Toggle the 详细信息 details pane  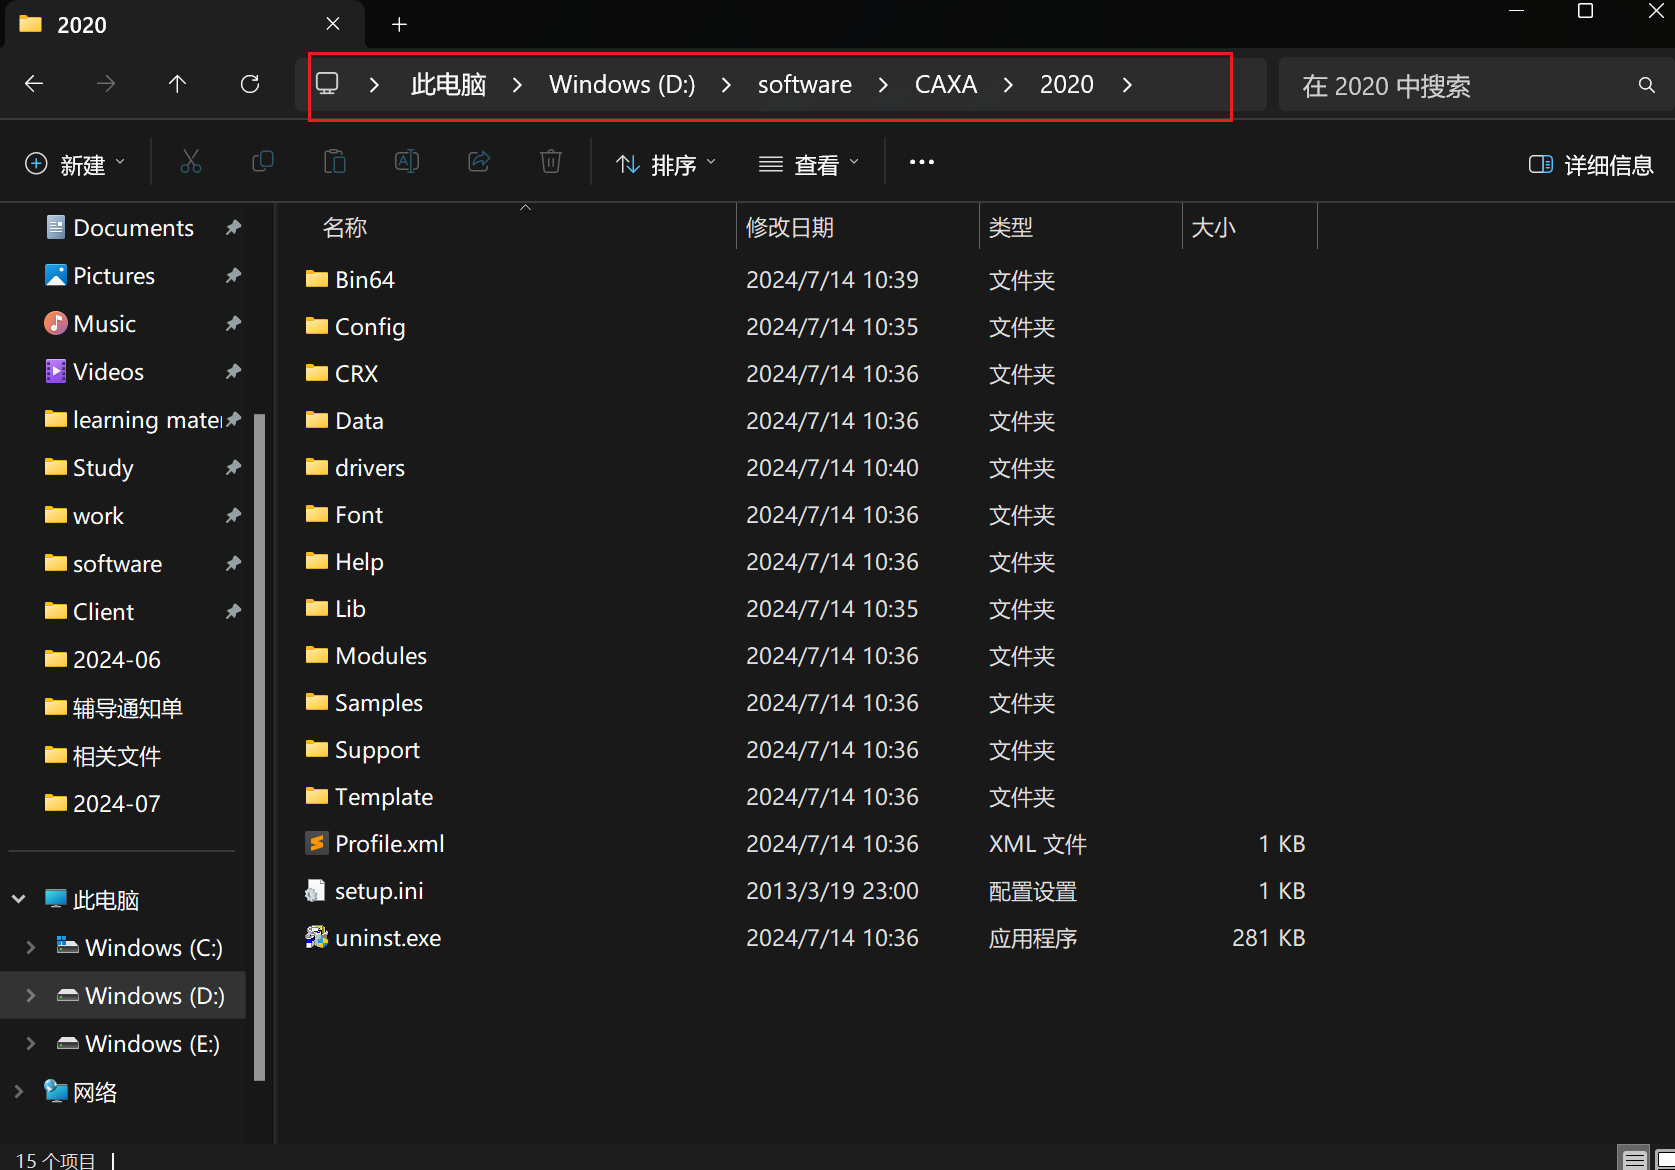[x=1591, y=165]
